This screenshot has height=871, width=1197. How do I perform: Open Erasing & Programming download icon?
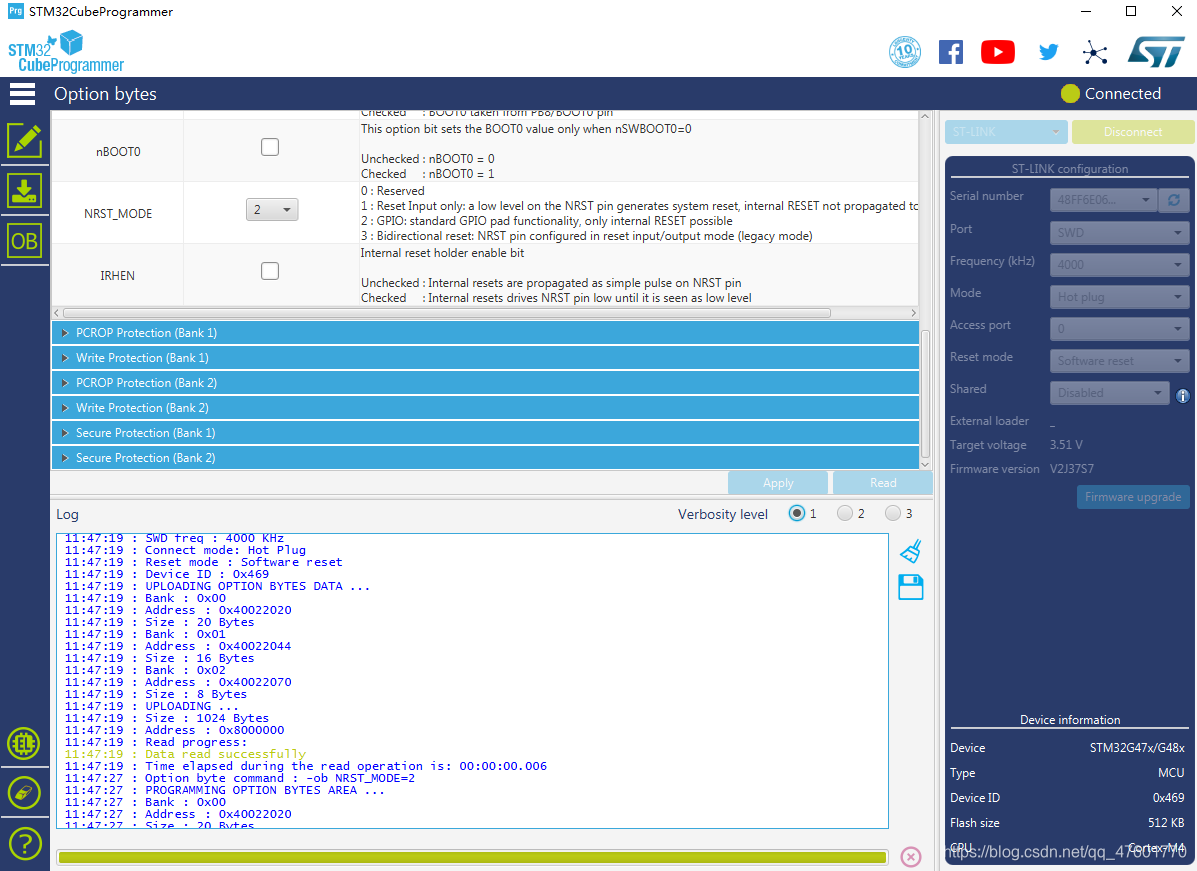click(24, 190)
